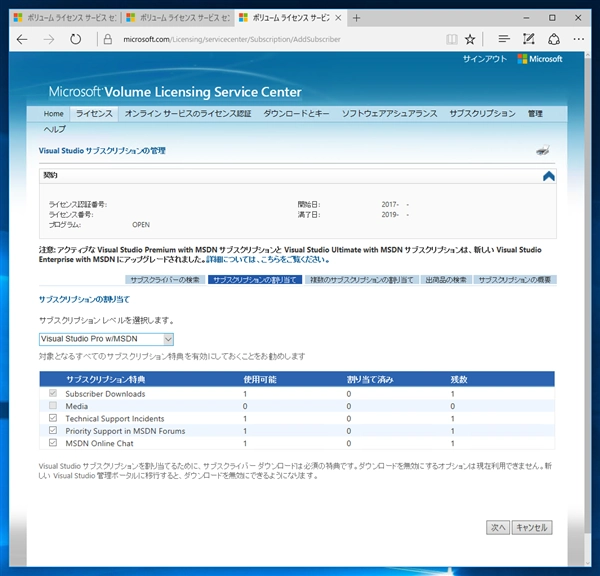Open reading view book icon
600x576 pixels.
452,39
